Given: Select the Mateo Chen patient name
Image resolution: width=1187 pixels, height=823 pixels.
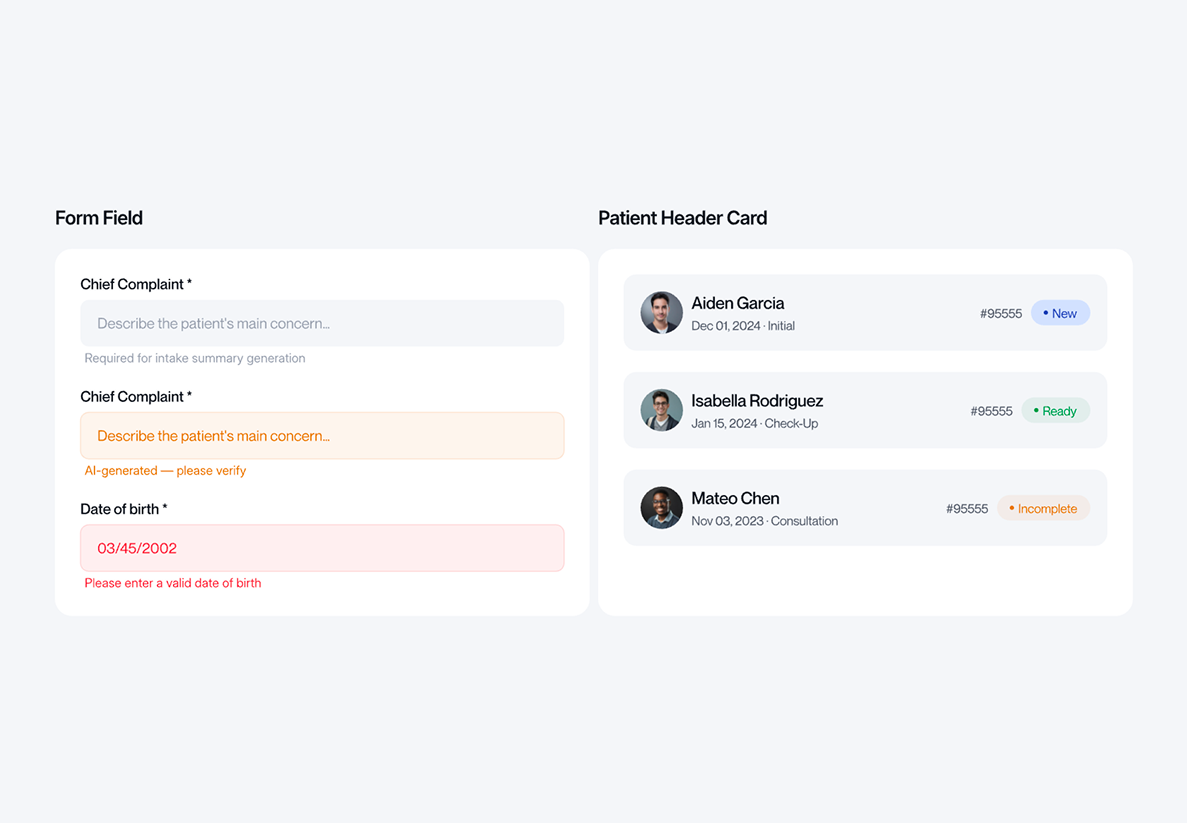Looking at the screenshot, I should 735,498.
